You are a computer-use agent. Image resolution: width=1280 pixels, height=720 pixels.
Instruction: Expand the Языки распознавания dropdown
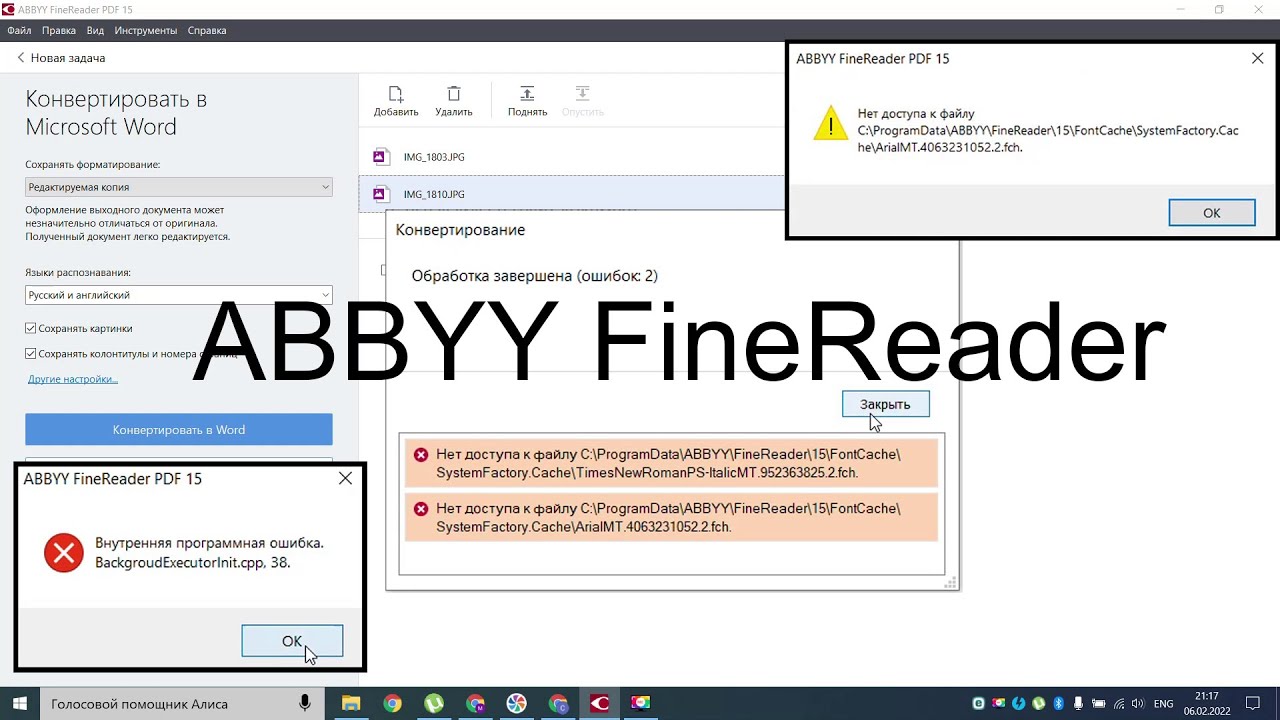(x=179, y=295)
